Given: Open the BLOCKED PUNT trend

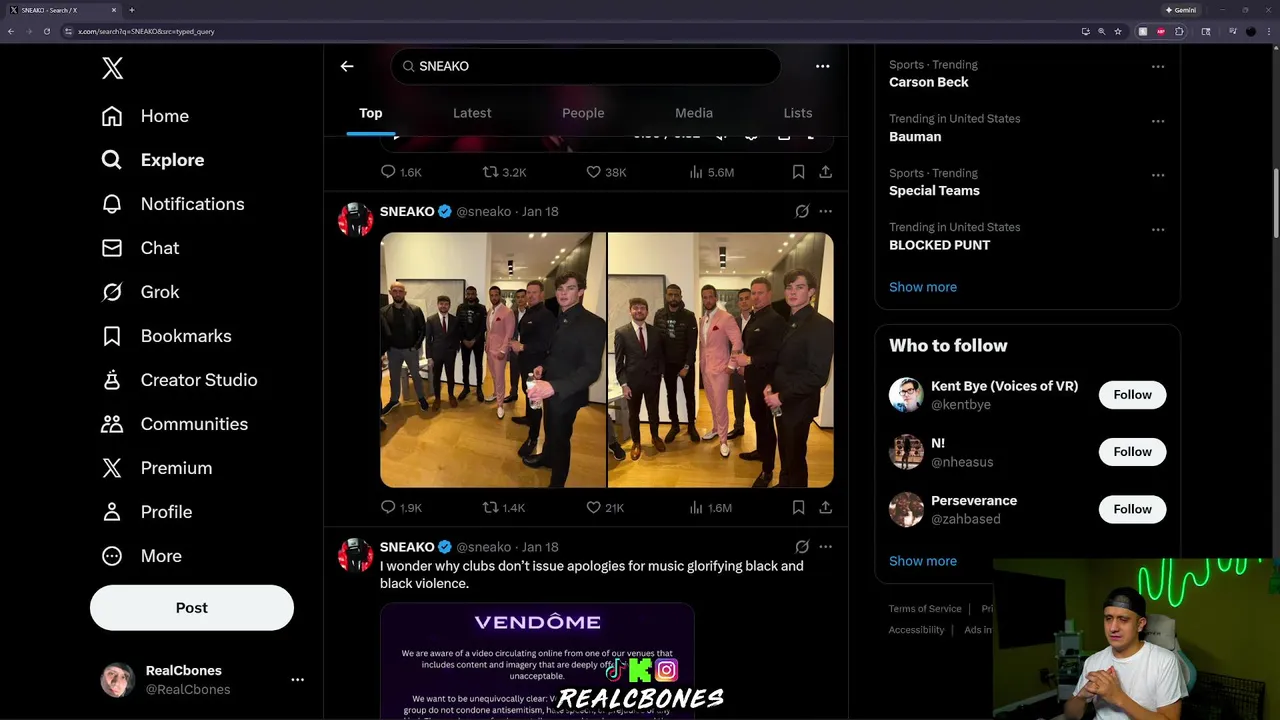Looking at the screenshot, I should click(940, 245).
